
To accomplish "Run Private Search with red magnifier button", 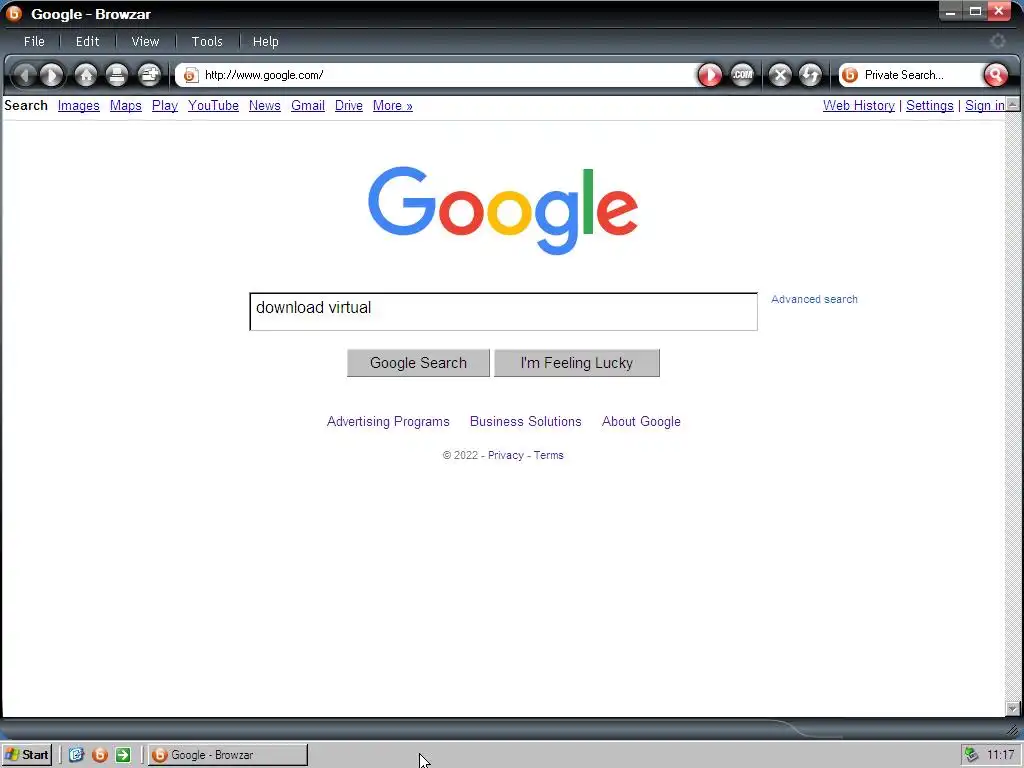I will [995, 75].
